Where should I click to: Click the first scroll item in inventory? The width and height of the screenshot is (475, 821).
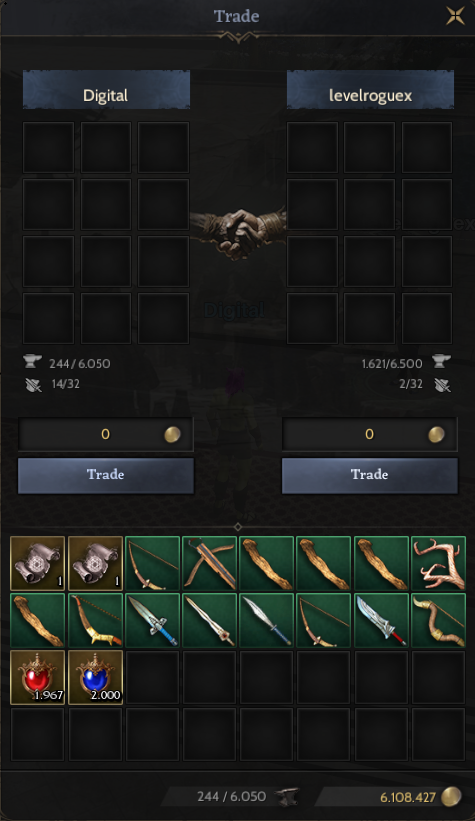point(38,563)
